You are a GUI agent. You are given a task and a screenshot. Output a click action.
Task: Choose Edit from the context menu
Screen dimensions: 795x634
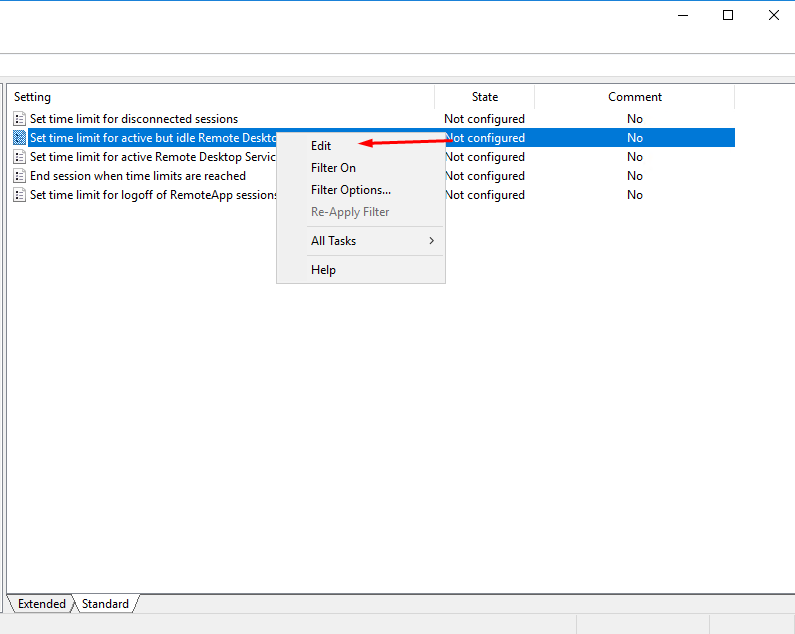pyautogui.click(x=321, y=146)
